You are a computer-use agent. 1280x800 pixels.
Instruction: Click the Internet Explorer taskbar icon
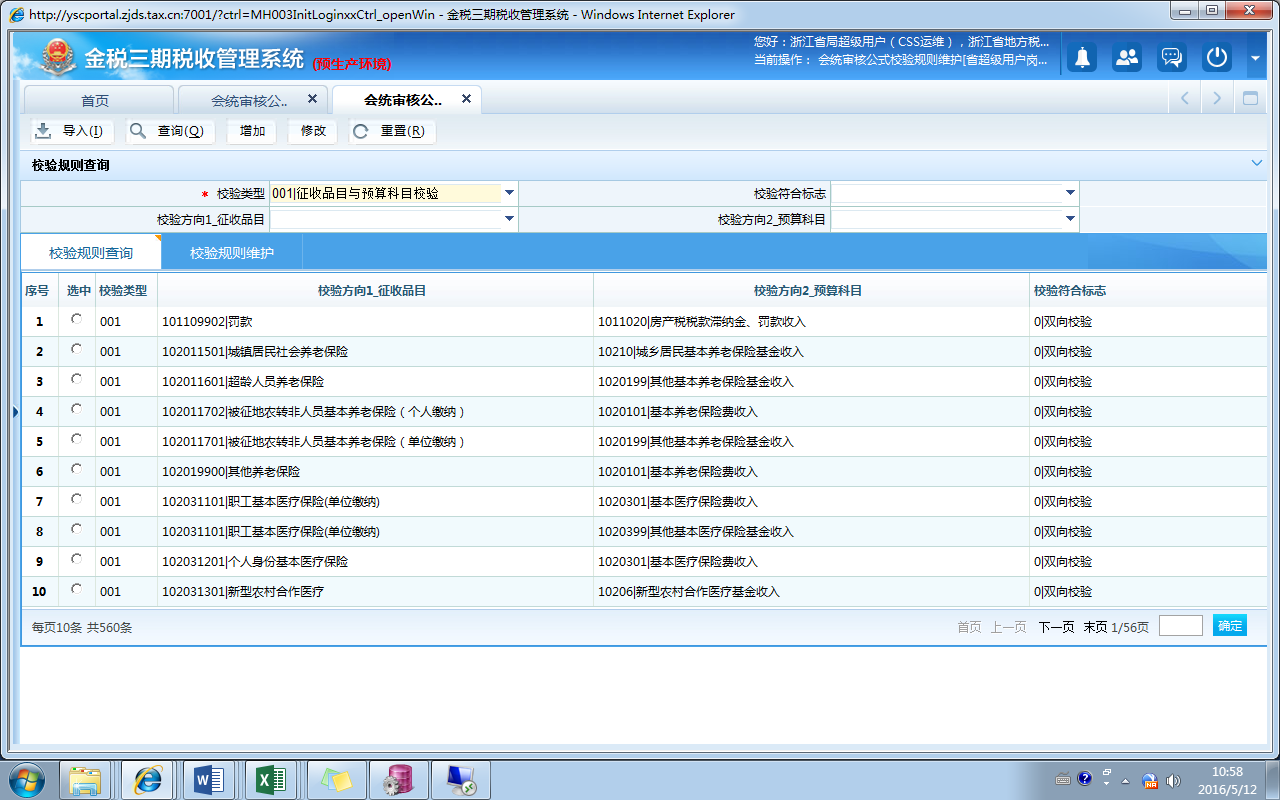(148, 779)
